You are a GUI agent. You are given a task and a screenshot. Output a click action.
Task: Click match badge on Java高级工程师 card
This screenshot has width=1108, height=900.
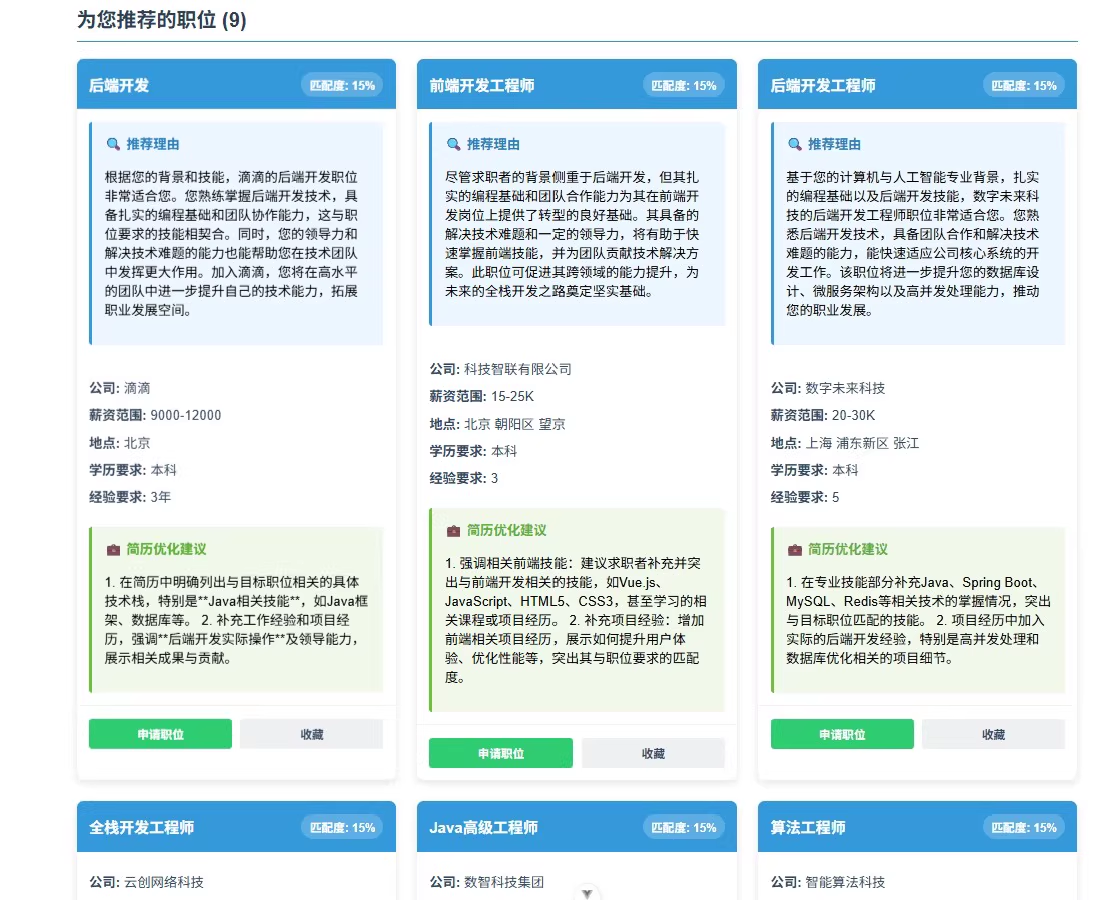[683, 827]
